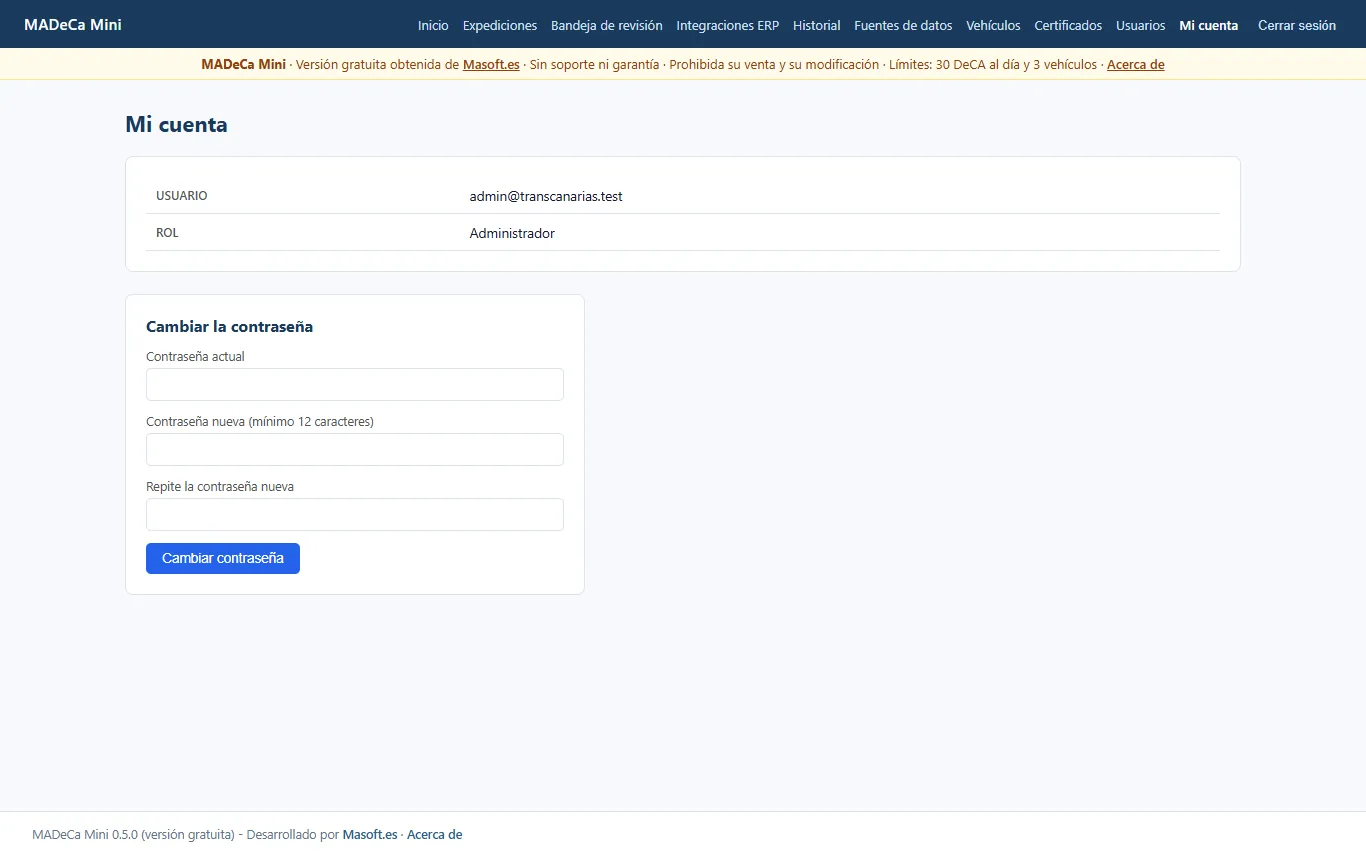Select the admin@transcanarias.test email text

click(546, 196)
